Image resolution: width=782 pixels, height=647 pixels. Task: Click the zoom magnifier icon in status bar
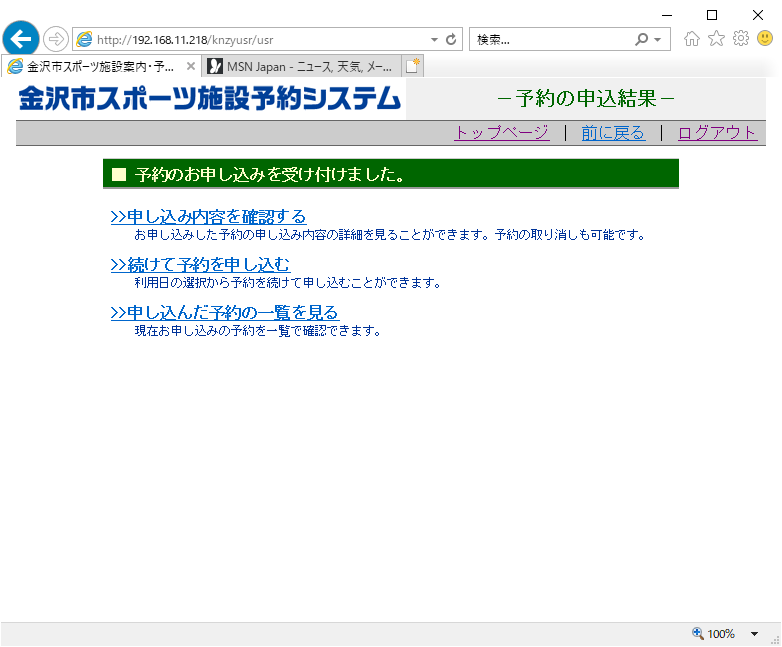(x=698, y=633)
